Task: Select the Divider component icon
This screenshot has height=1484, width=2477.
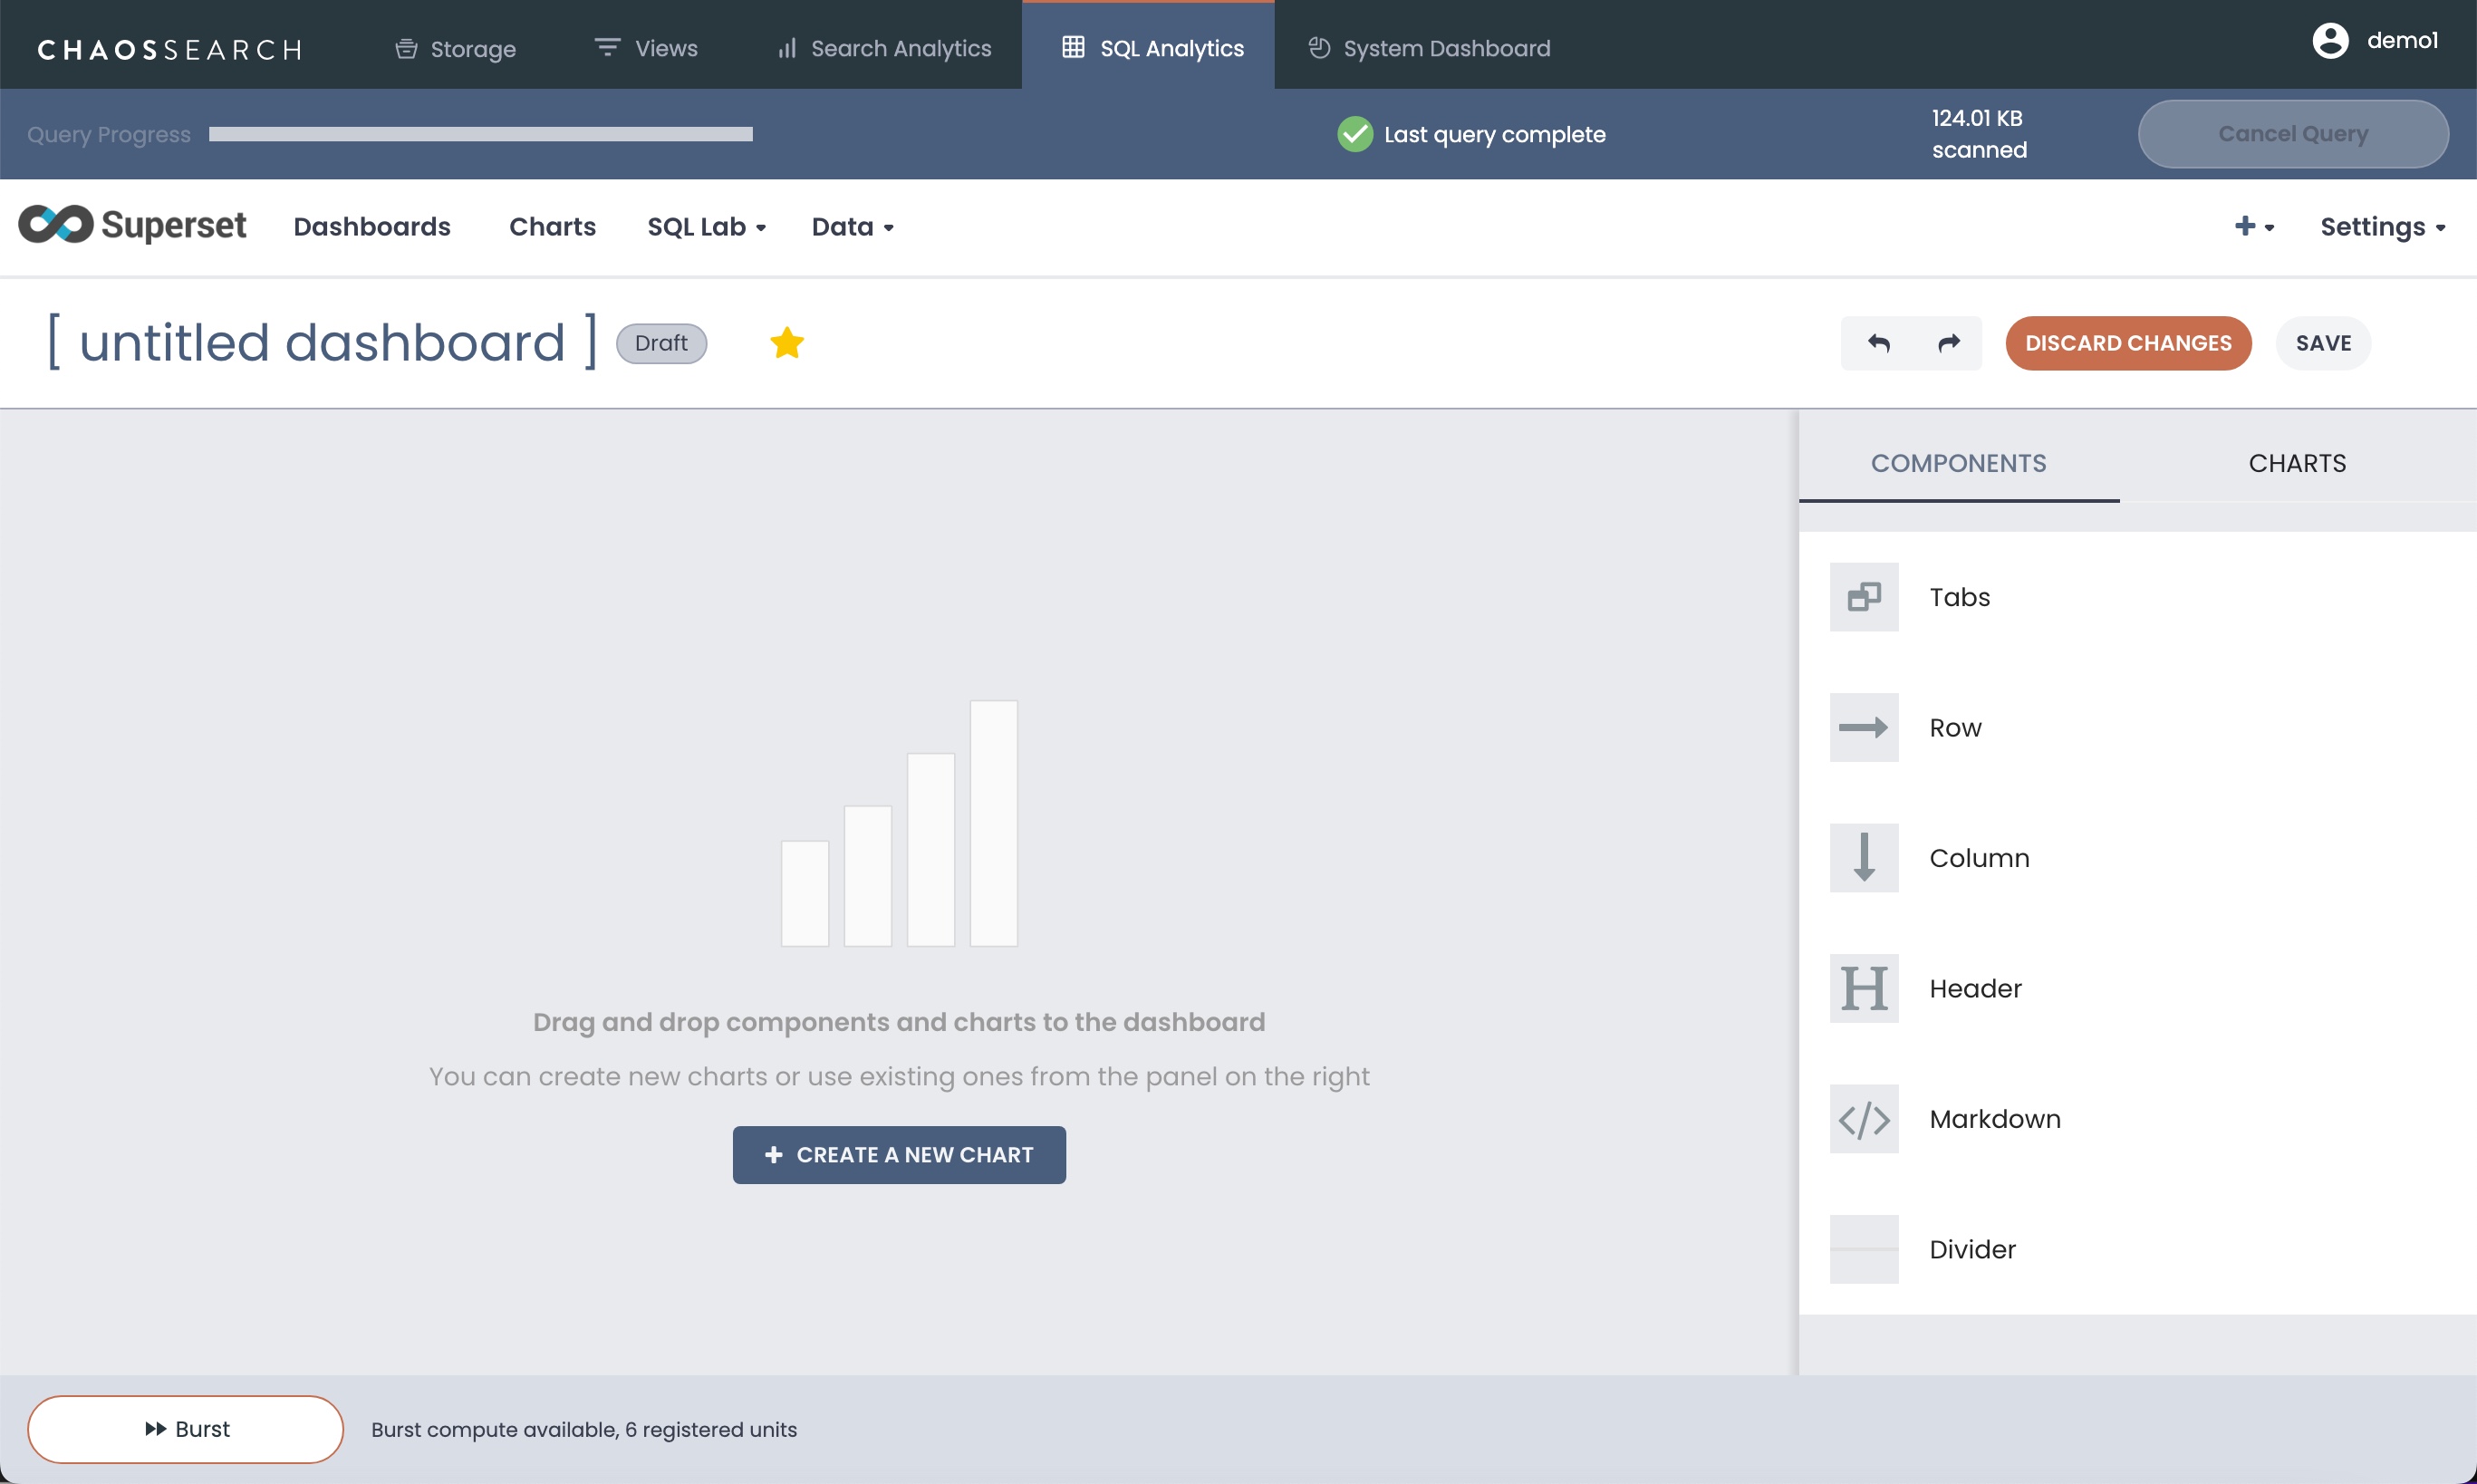Action: [1864, 1249]
